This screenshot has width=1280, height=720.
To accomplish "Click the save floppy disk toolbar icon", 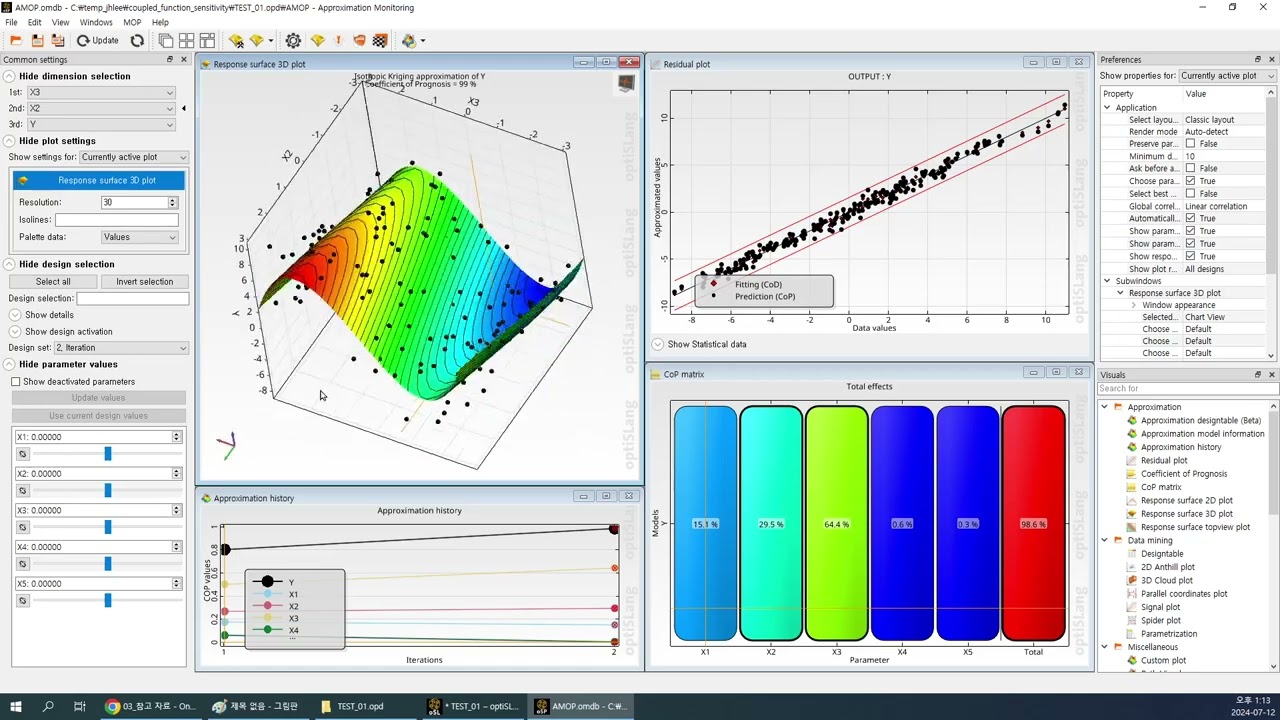I will pyautogui.click(x=37, y=41).
